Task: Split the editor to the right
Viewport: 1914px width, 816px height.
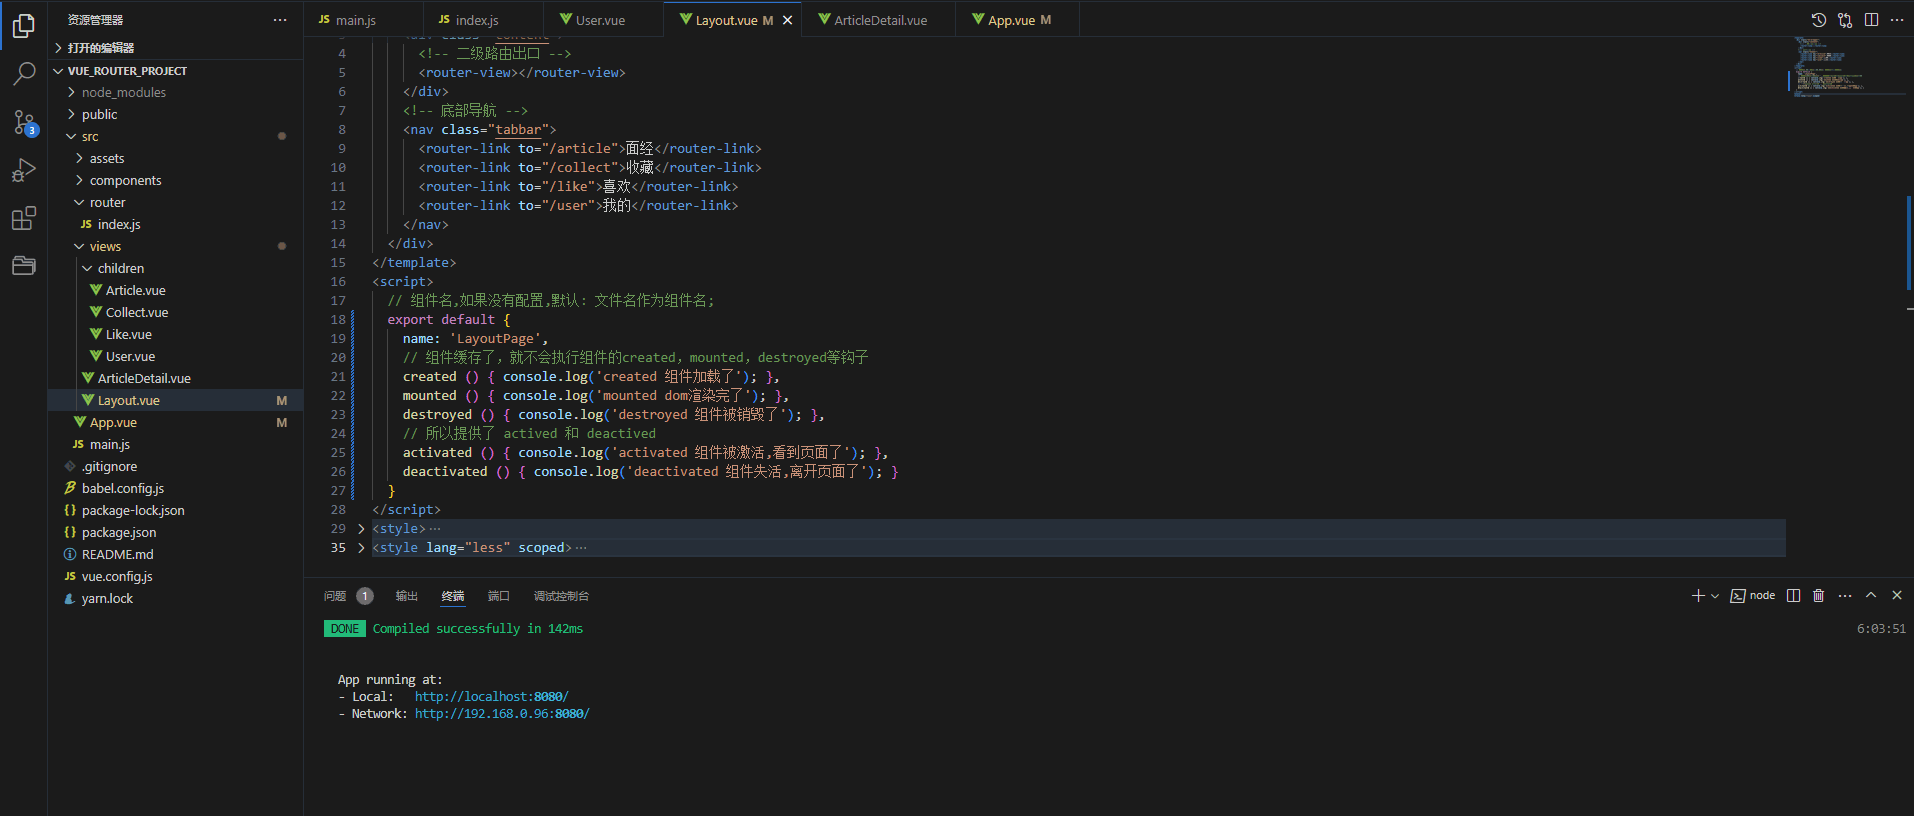Action: pyautogui.click(x=1871, y=20)
